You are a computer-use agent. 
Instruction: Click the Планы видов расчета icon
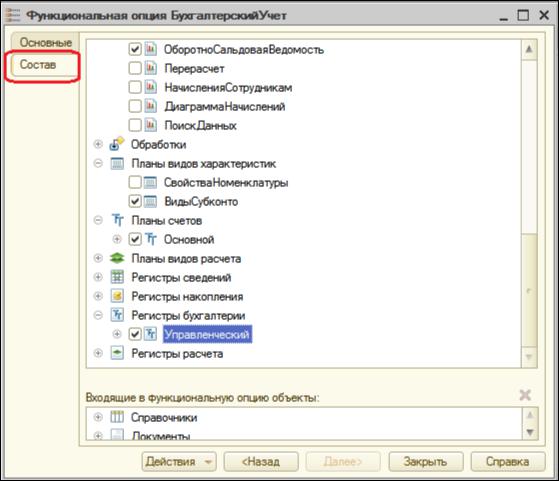coord(117,258)
